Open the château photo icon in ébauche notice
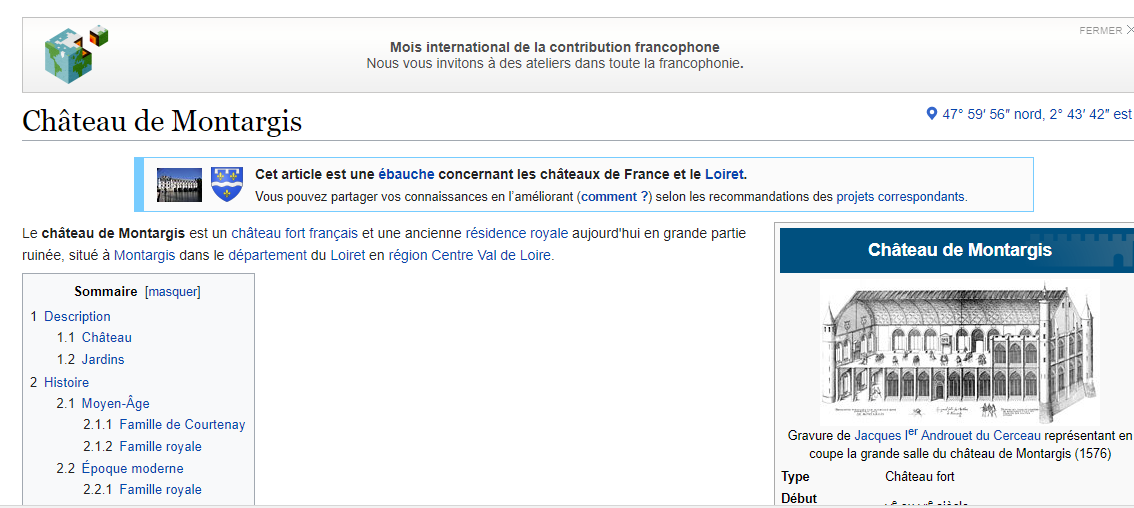Viewport: 1134px width, 508px height. tap(179, 185)
